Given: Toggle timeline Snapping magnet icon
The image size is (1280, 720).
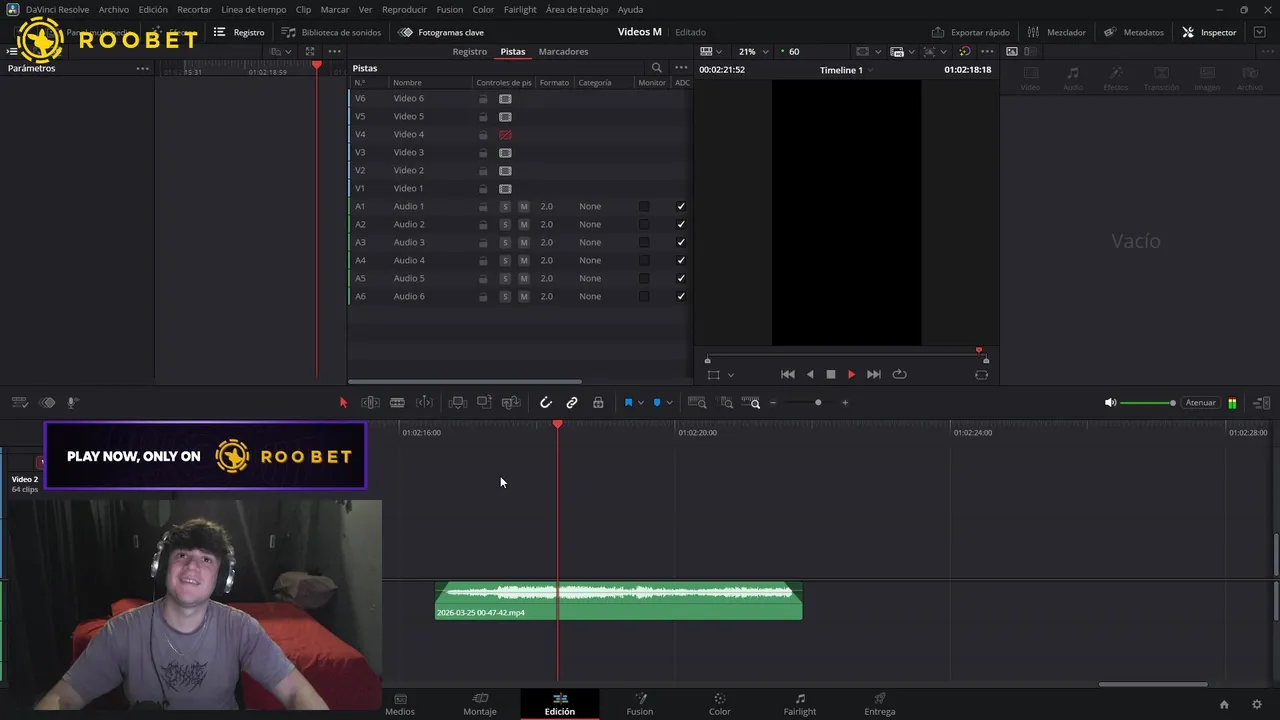Looking at the screenshot, I should (x=546, y=403).
